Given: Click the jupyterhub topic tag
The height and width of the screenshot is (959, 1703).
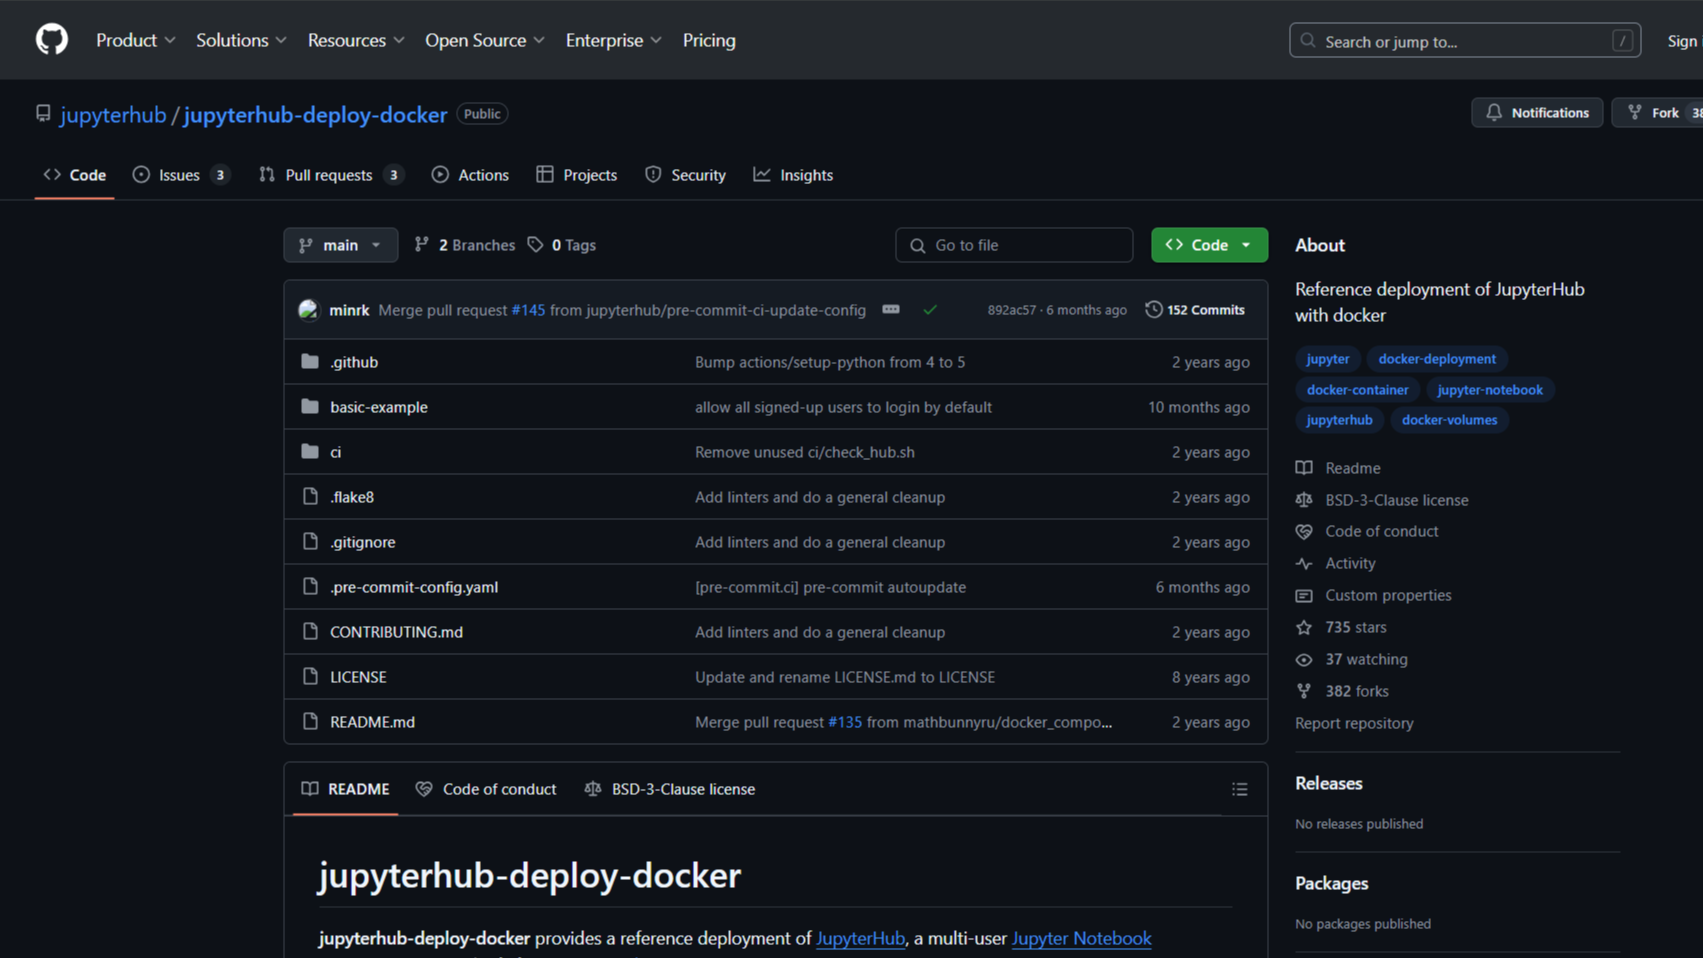Looking at the screenshot, I should pyautogui.click(x=1339, y=420).
